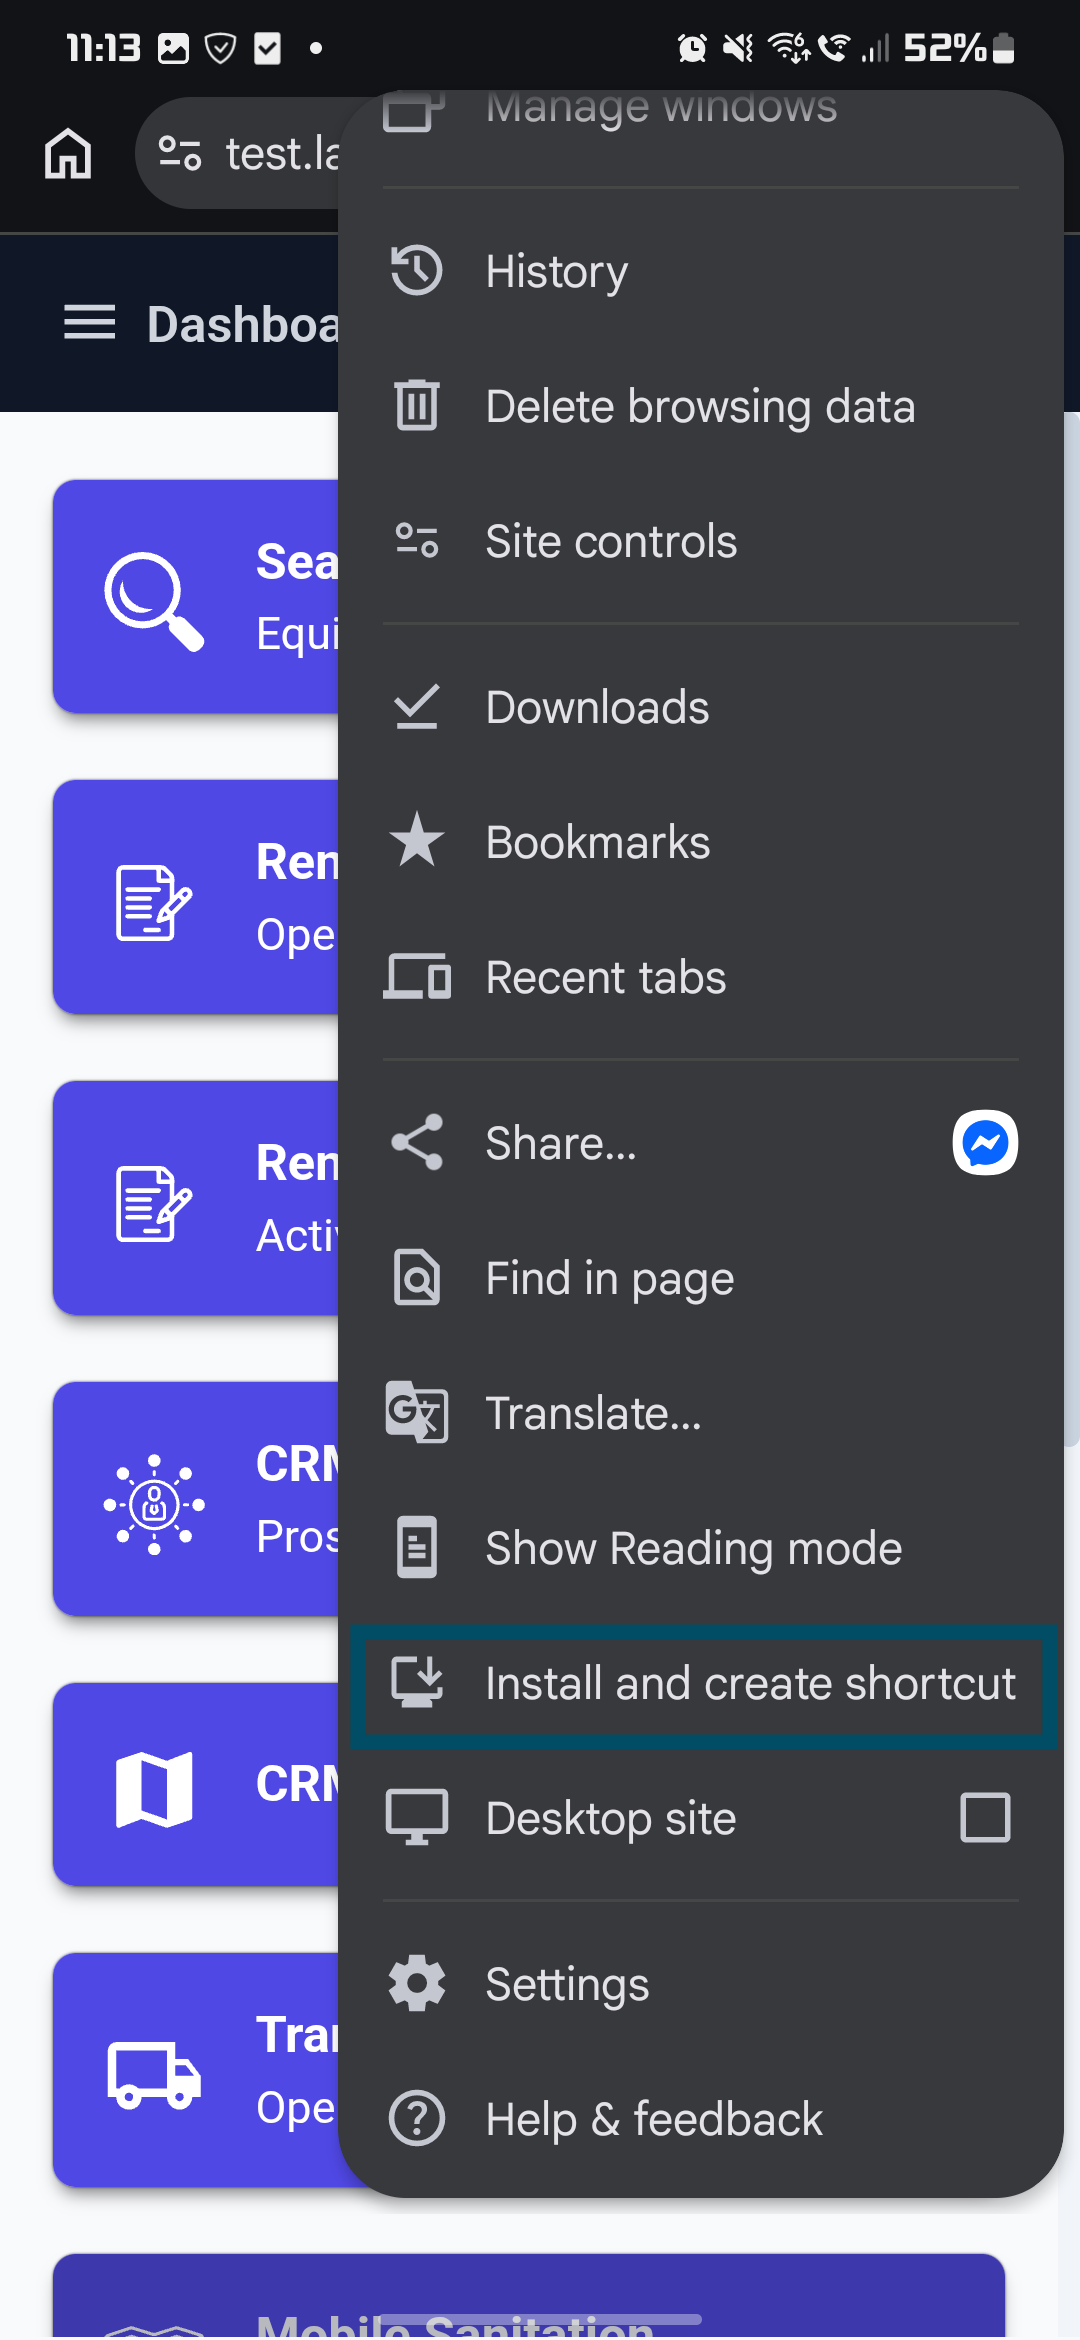Toggle the Desktop site checkbox
The height and width of the screenshot is (2340, 1080).
(x=985, y=1817)
